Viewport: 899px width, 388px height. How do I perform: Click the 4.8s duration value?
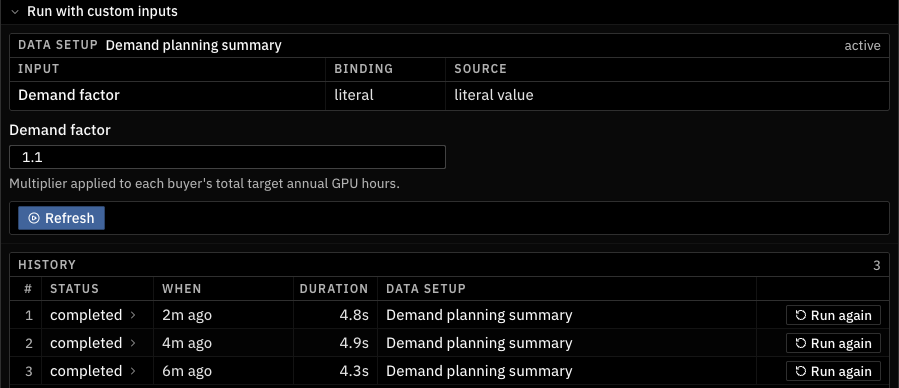pyautogui.click(x=354, y=315)
